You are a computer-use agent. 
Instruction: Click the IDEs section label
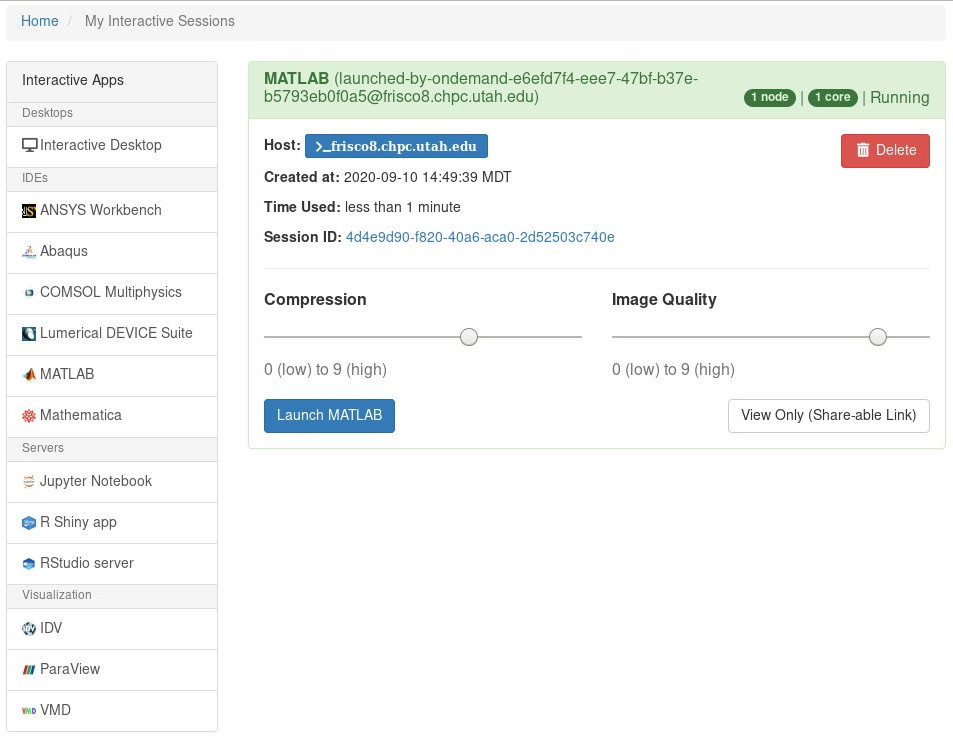(x=35, y=178)
